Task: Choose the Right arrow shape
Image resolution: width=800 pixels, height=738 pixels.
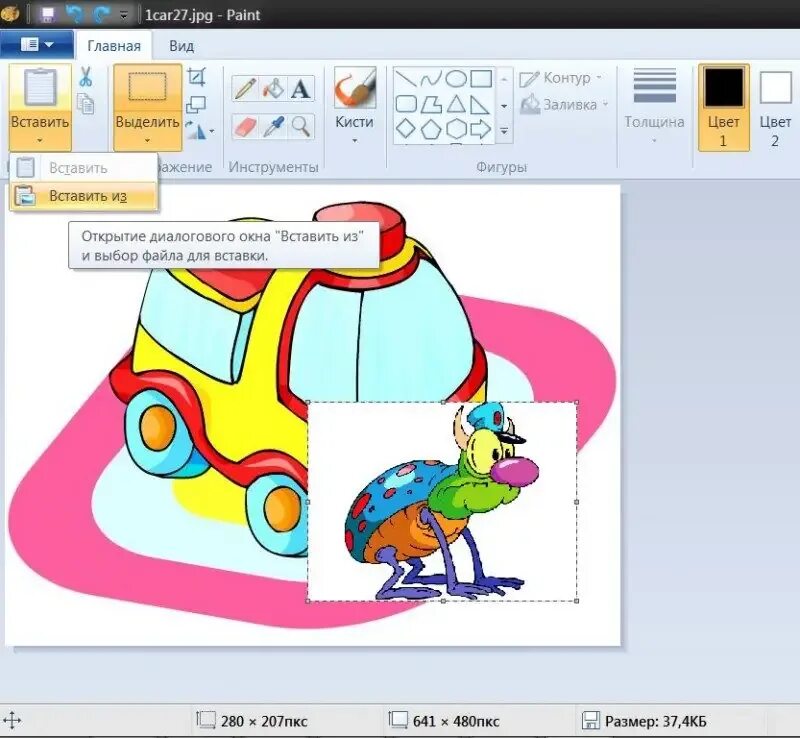Action: point(481,129)
